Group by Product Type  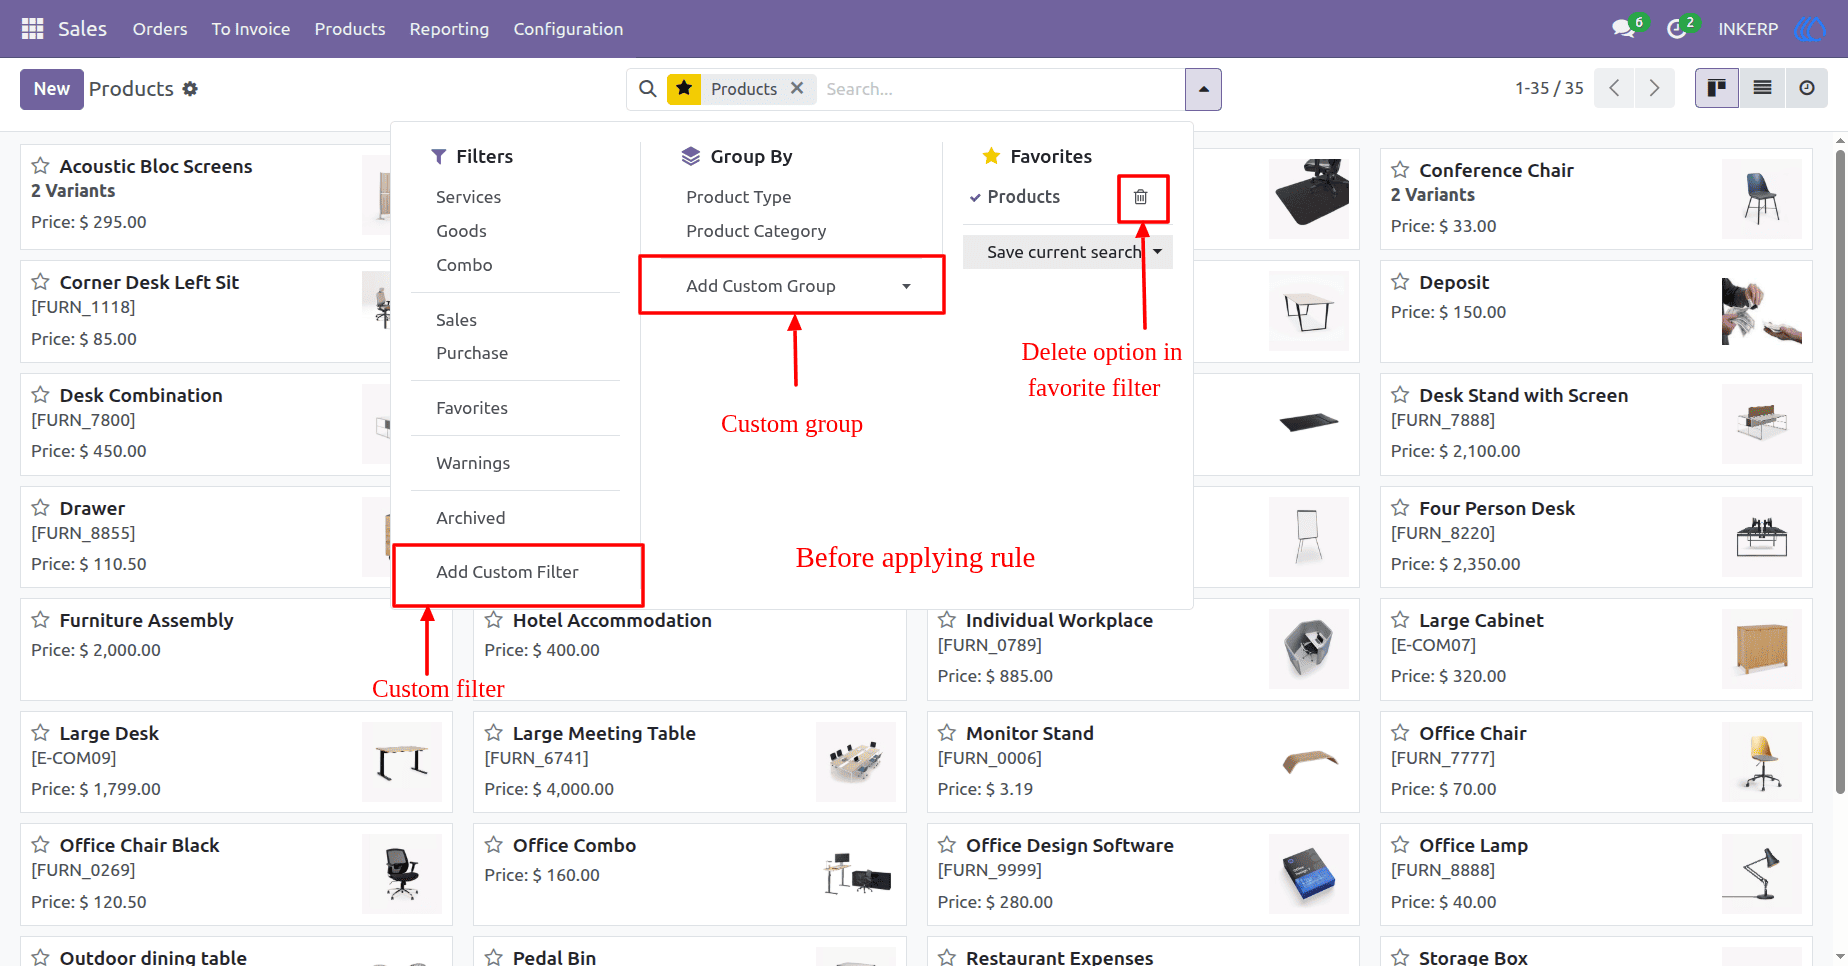(x=739, y=197)
